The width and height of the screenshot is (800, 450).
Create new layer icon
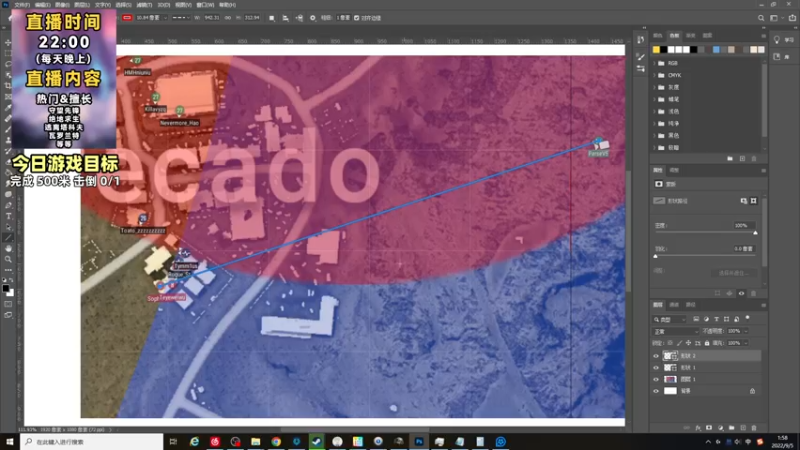[743, 428]
